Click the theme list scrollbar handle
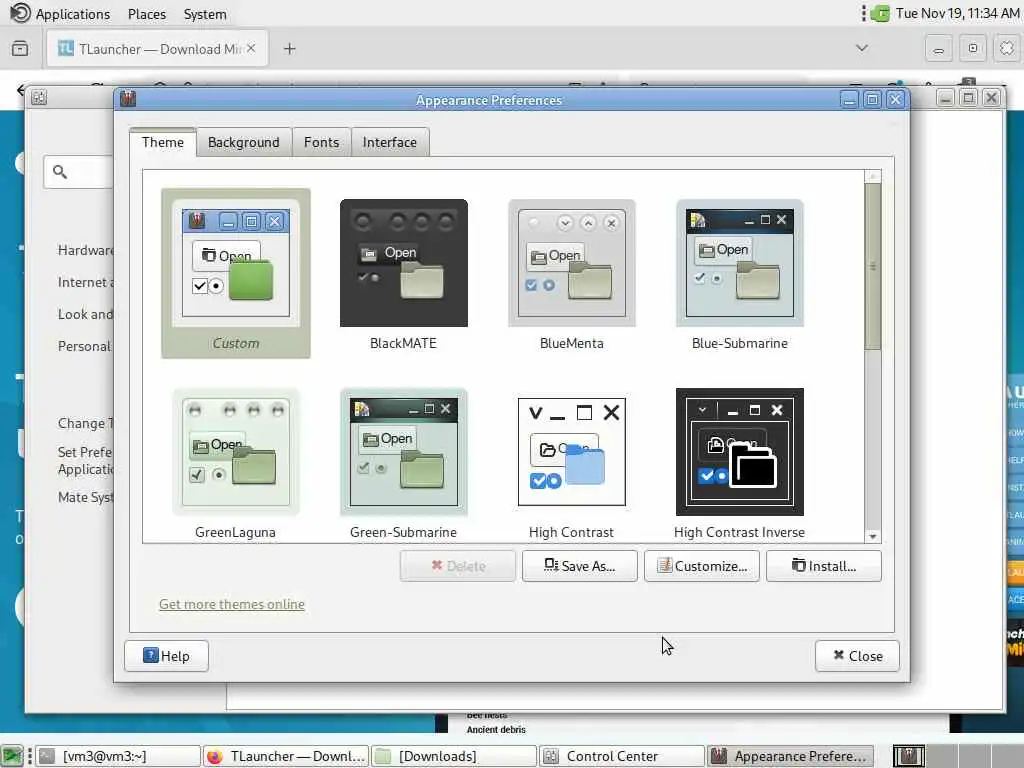The width and height of the screenshot is (1024, 768). coord(872,266)
